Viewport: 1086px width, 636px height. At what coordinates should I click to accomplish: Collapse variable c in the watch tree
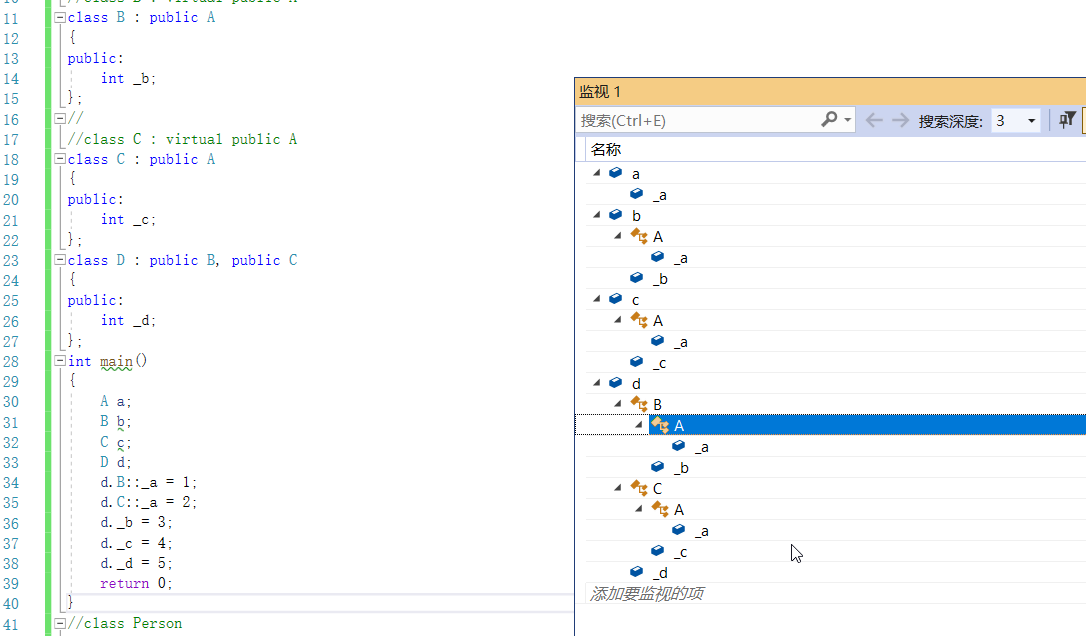click(x=596, y=299)
